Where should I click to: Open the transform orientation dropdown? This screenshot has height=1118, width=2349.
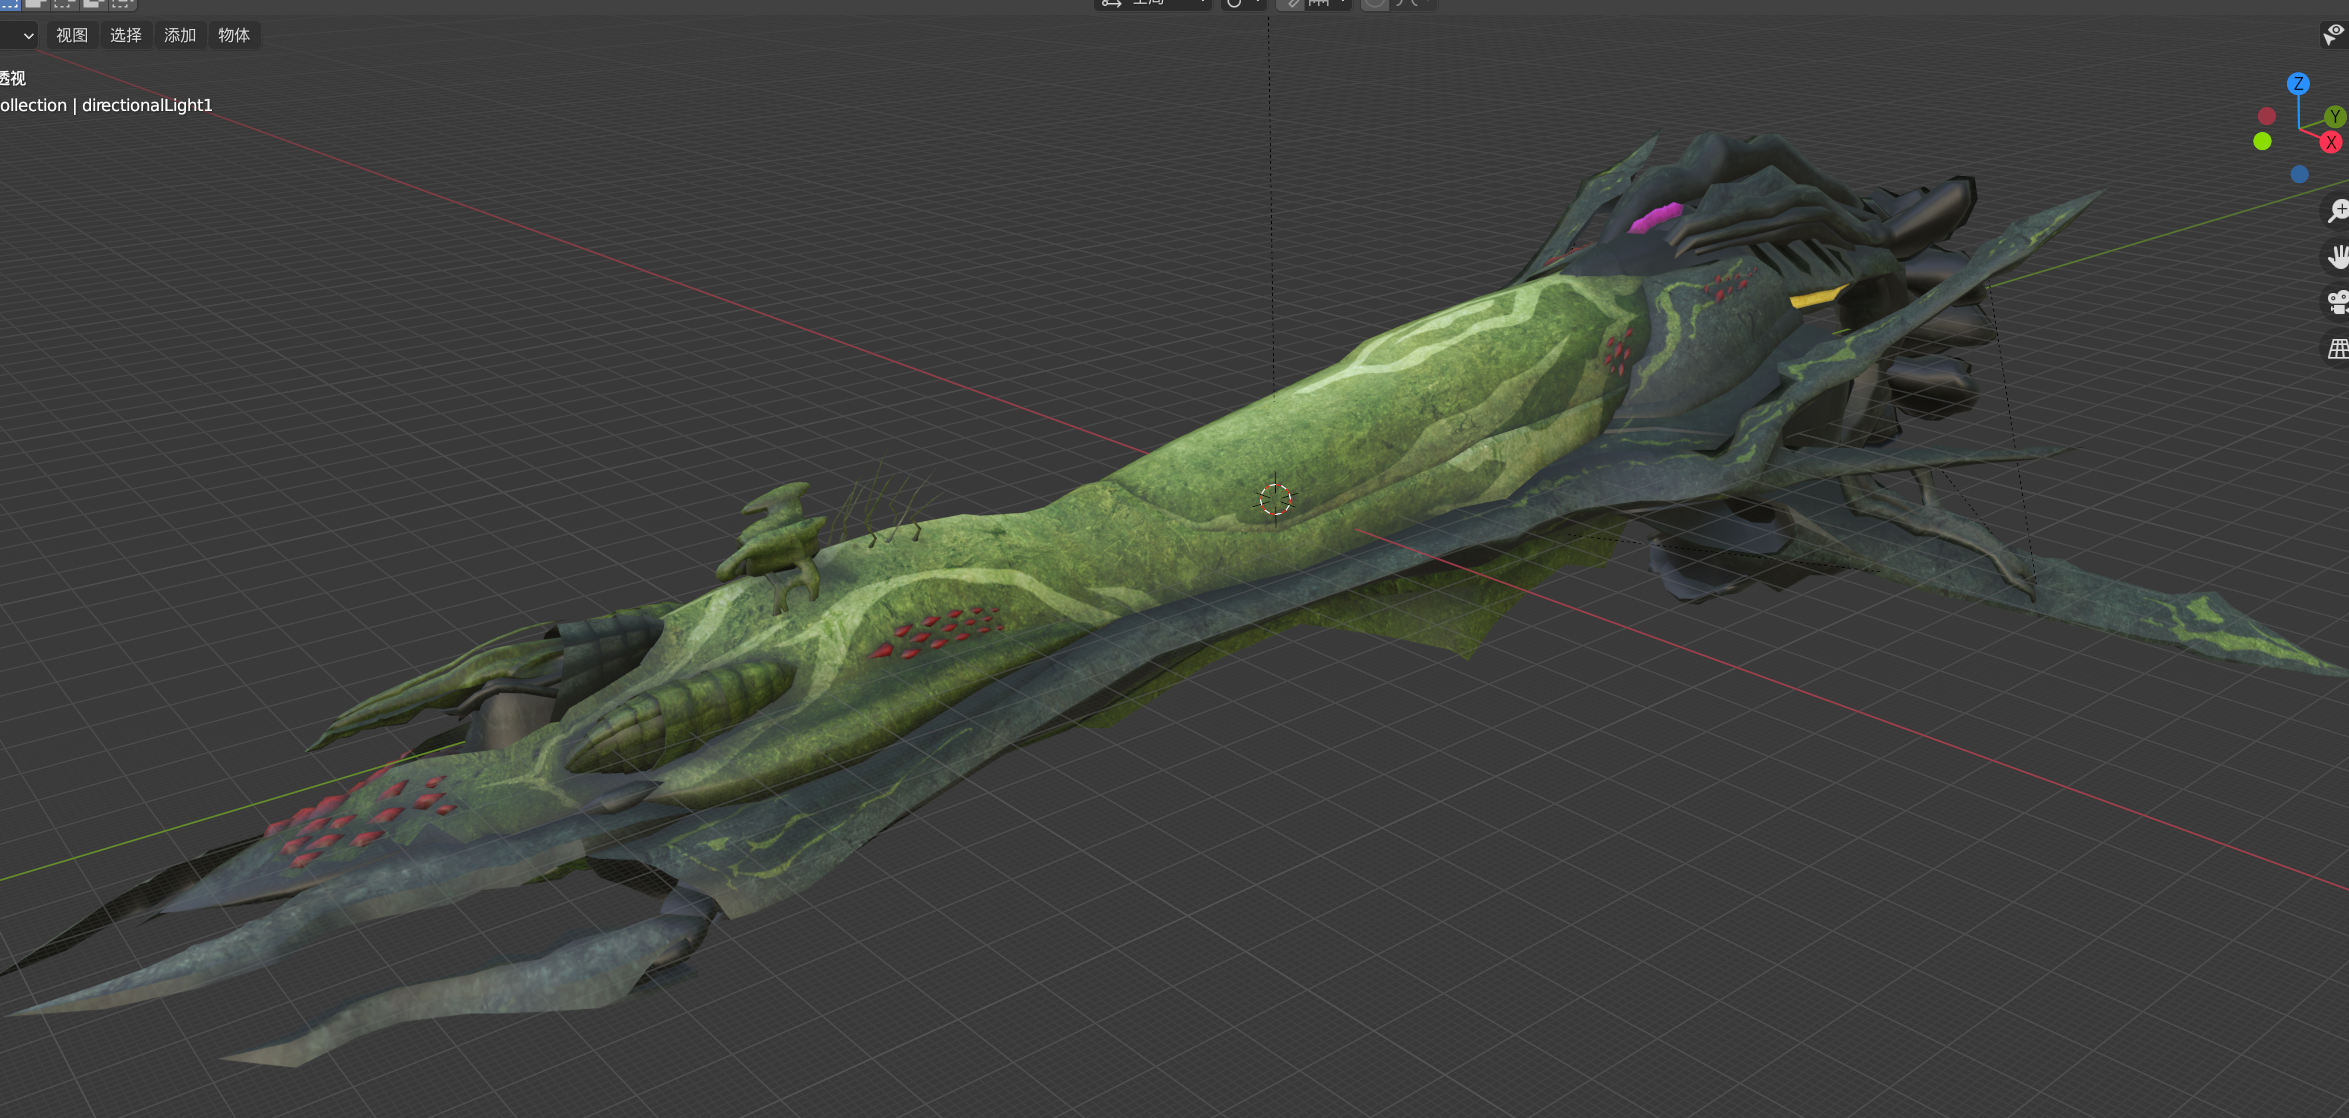(x=1152, y=4)
